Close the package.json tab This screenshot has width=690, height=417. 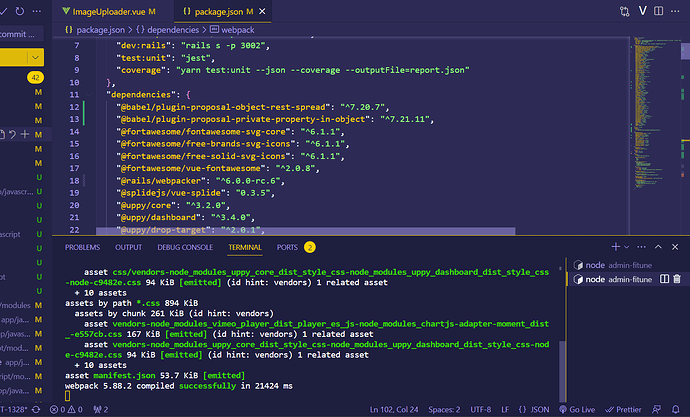point(262,11)
